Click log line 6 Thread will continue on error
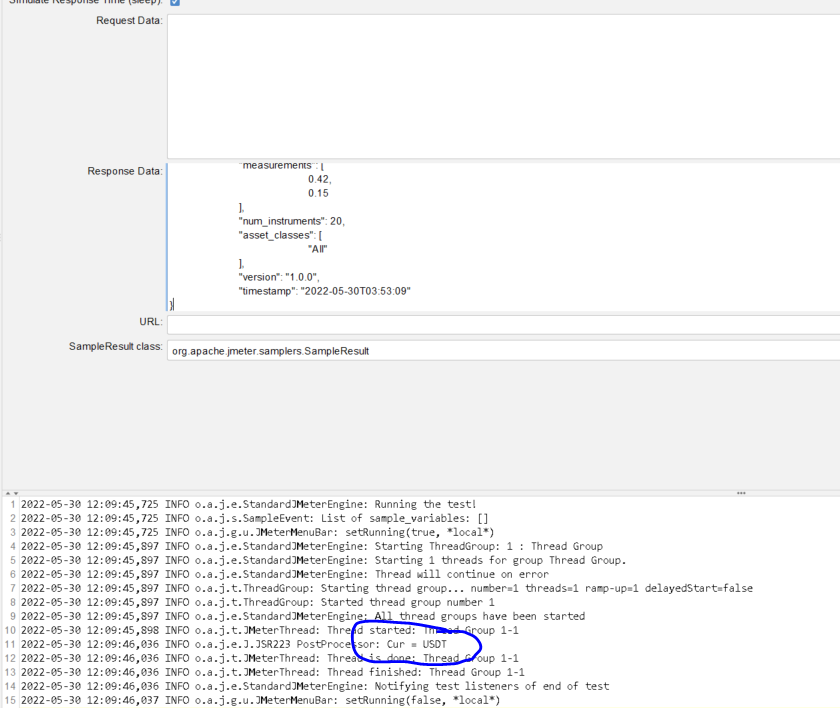The height and width of the screenshot is (708, 840). pos(284,574)
